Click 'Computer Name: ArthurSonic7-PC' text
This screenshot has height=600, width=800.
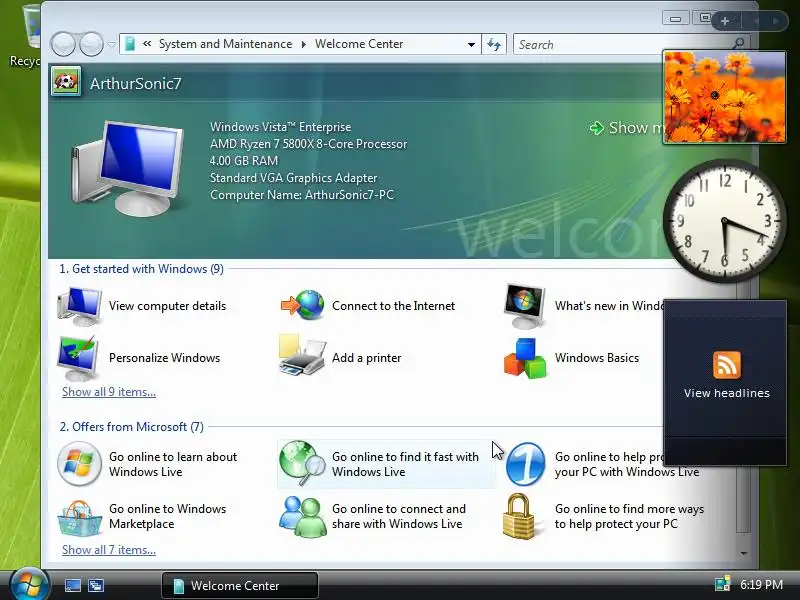tap(302, 195)
